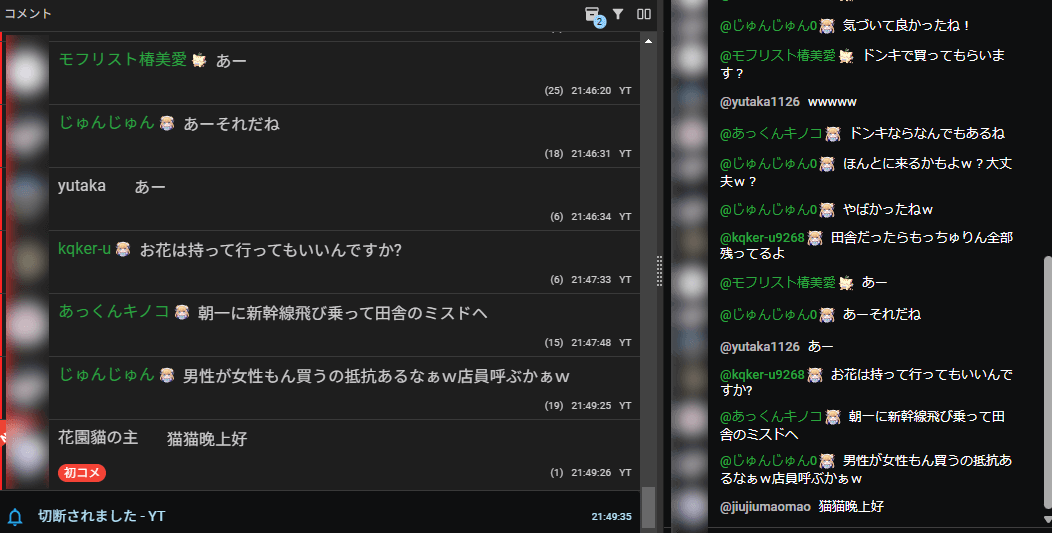Click badge beside @kqker-u9268 お花は持って chat message
Screen dimensions: 1052x533
point(814,375)
